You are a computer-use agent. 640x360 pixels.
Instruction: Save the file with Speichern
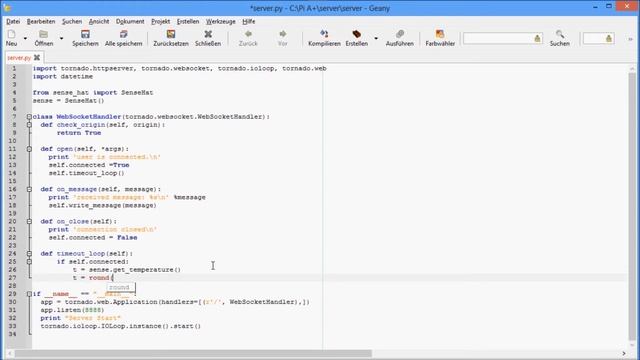(85, 38)
